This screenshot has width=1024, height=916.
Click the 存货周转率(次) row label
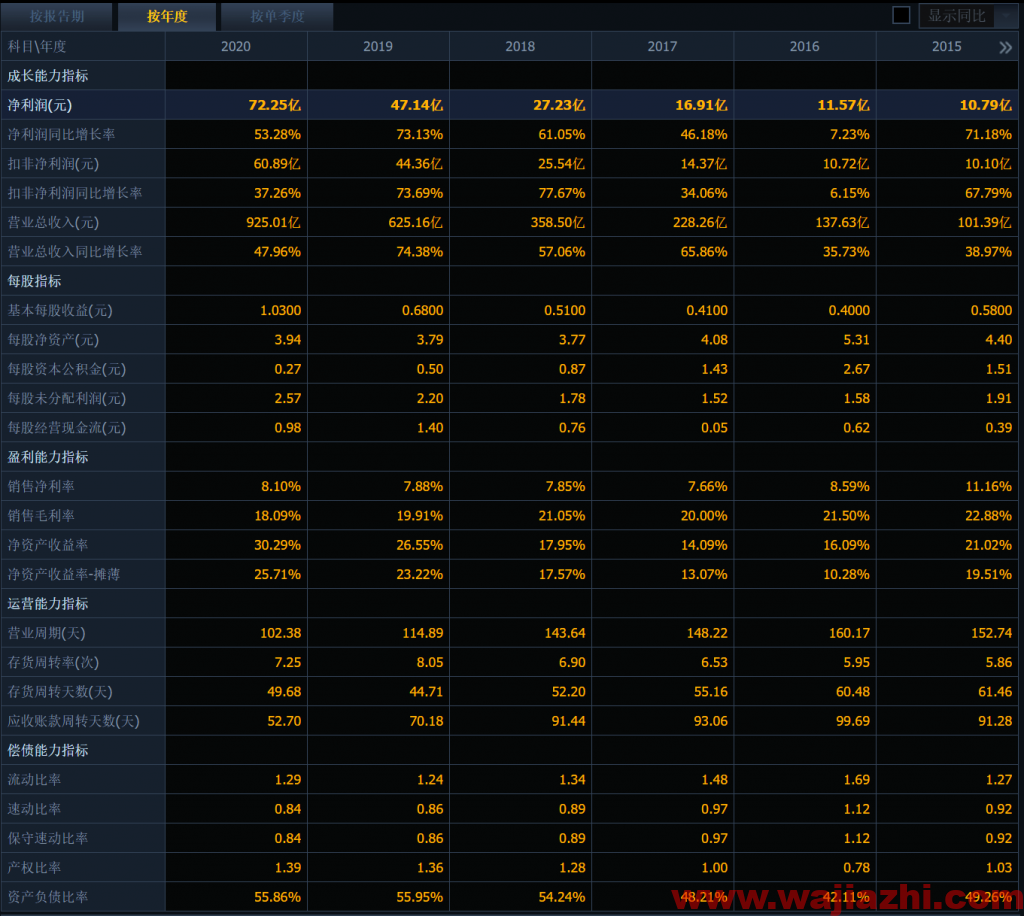[53, 663]
